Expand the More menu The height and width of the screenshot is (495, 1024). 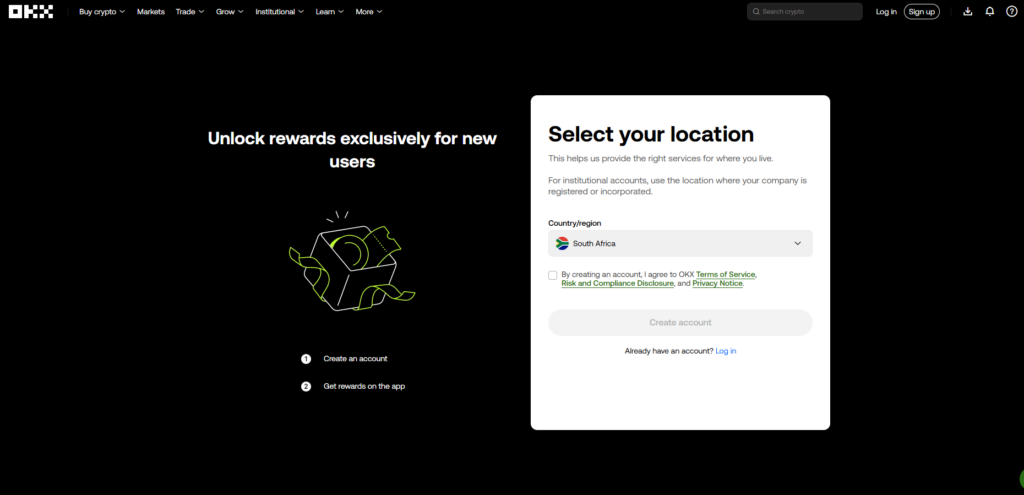(369, 12)
